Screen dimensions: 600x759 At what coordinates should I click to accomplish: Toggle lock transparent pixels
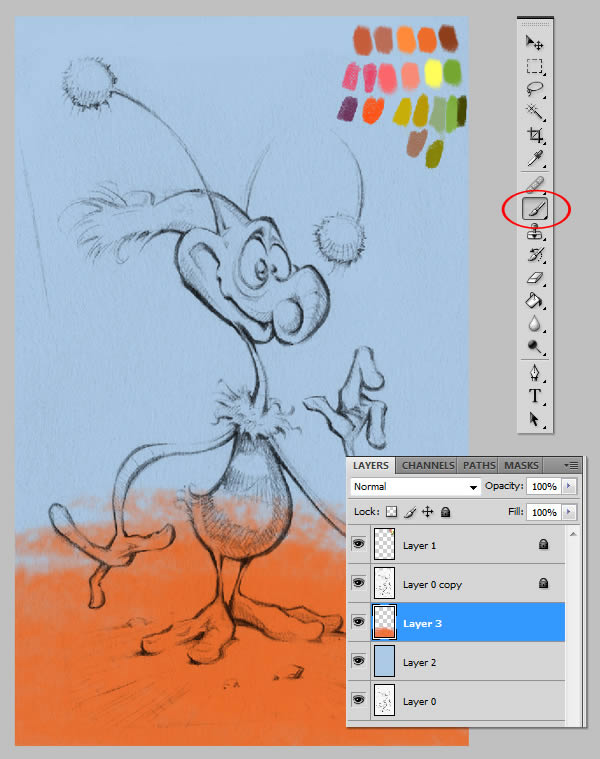pos(391,512)
